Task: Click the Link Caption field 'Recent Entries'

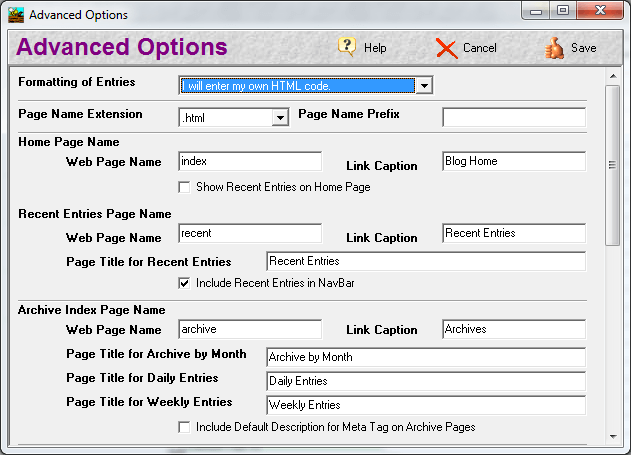Action: tap(514, 233)
